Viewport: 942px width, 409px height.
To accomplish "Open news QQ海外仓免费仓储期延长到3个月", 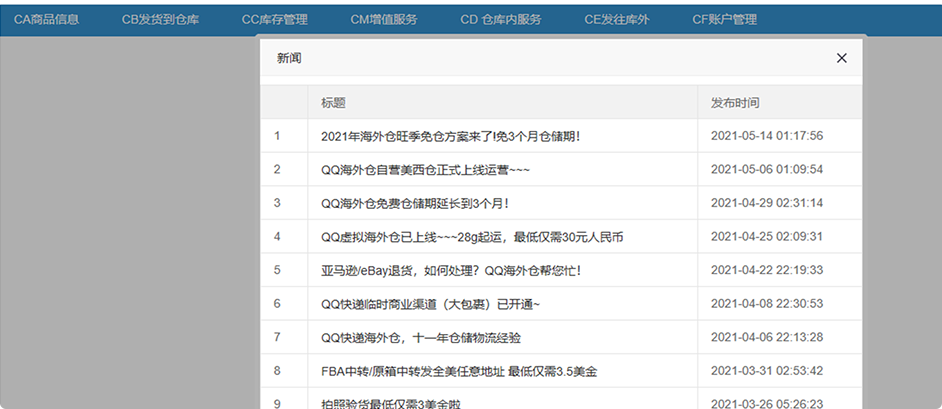I will pos(415,204).
